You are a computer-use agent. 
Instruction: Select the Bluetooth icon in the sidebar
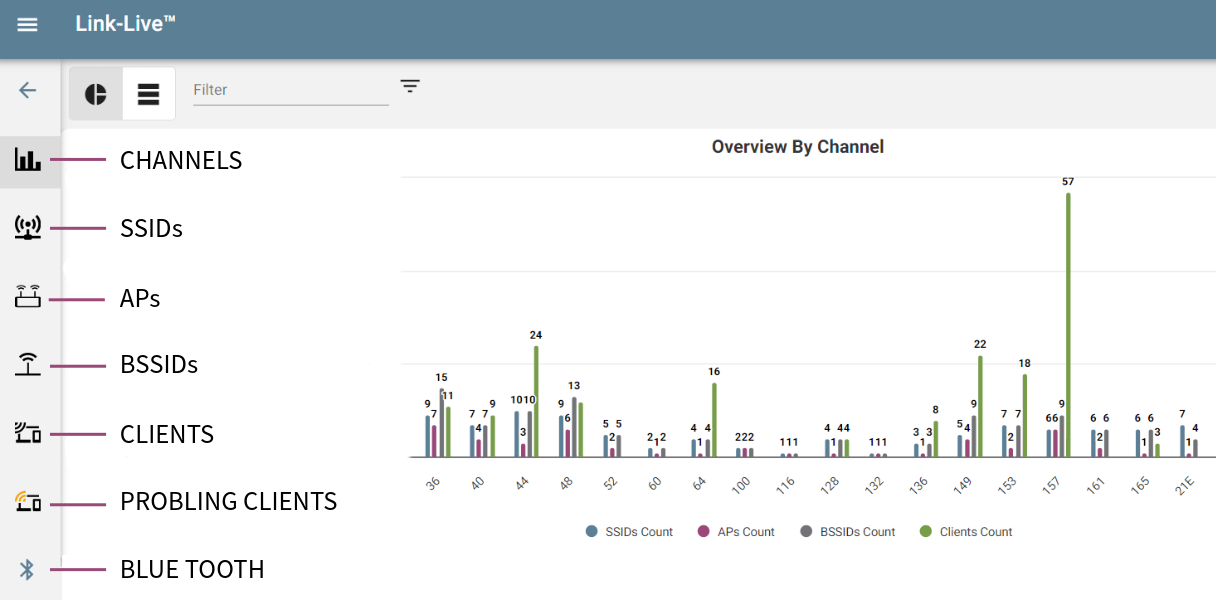(x=29, y=569)
